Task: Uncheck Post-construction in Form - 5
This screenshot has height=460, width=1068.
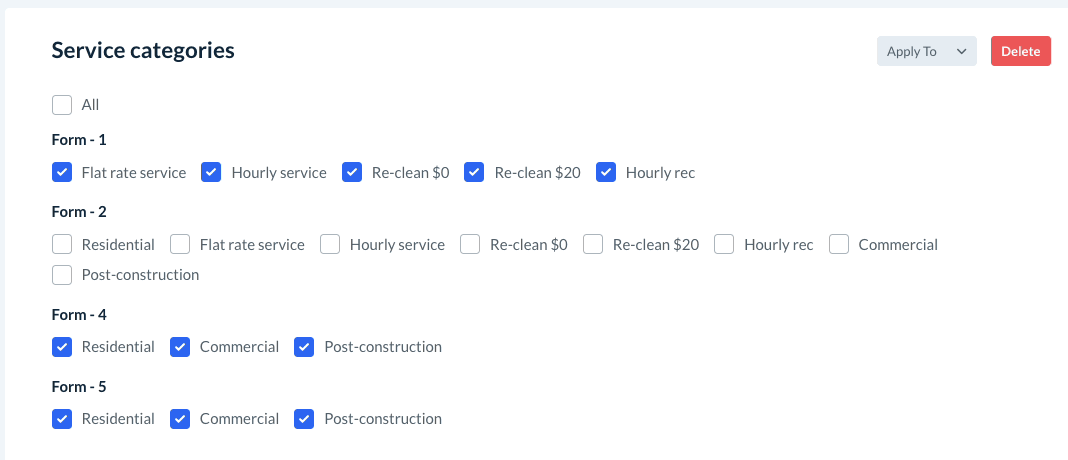Action: click(304, 419)
